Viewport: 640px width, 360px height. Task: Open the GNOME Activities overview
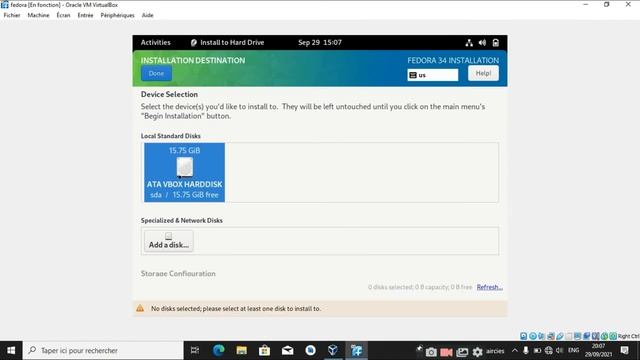(x=156, y=42)
